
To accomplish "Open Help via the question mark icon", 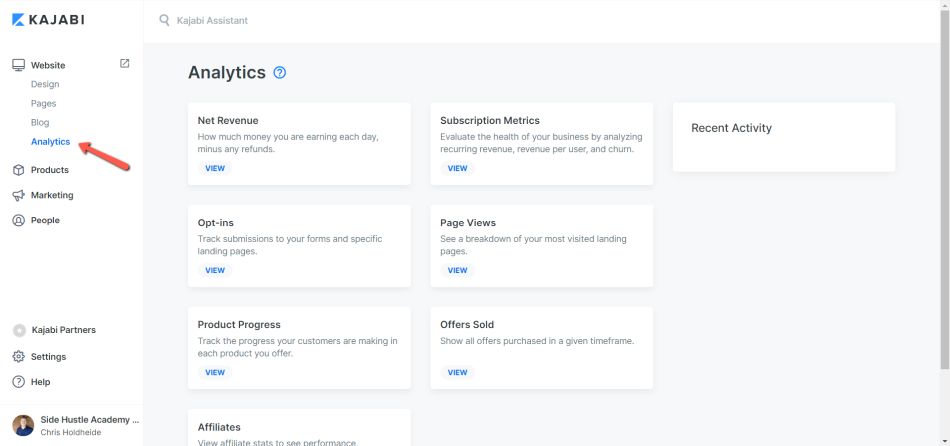I will click(x=19, y=382).
